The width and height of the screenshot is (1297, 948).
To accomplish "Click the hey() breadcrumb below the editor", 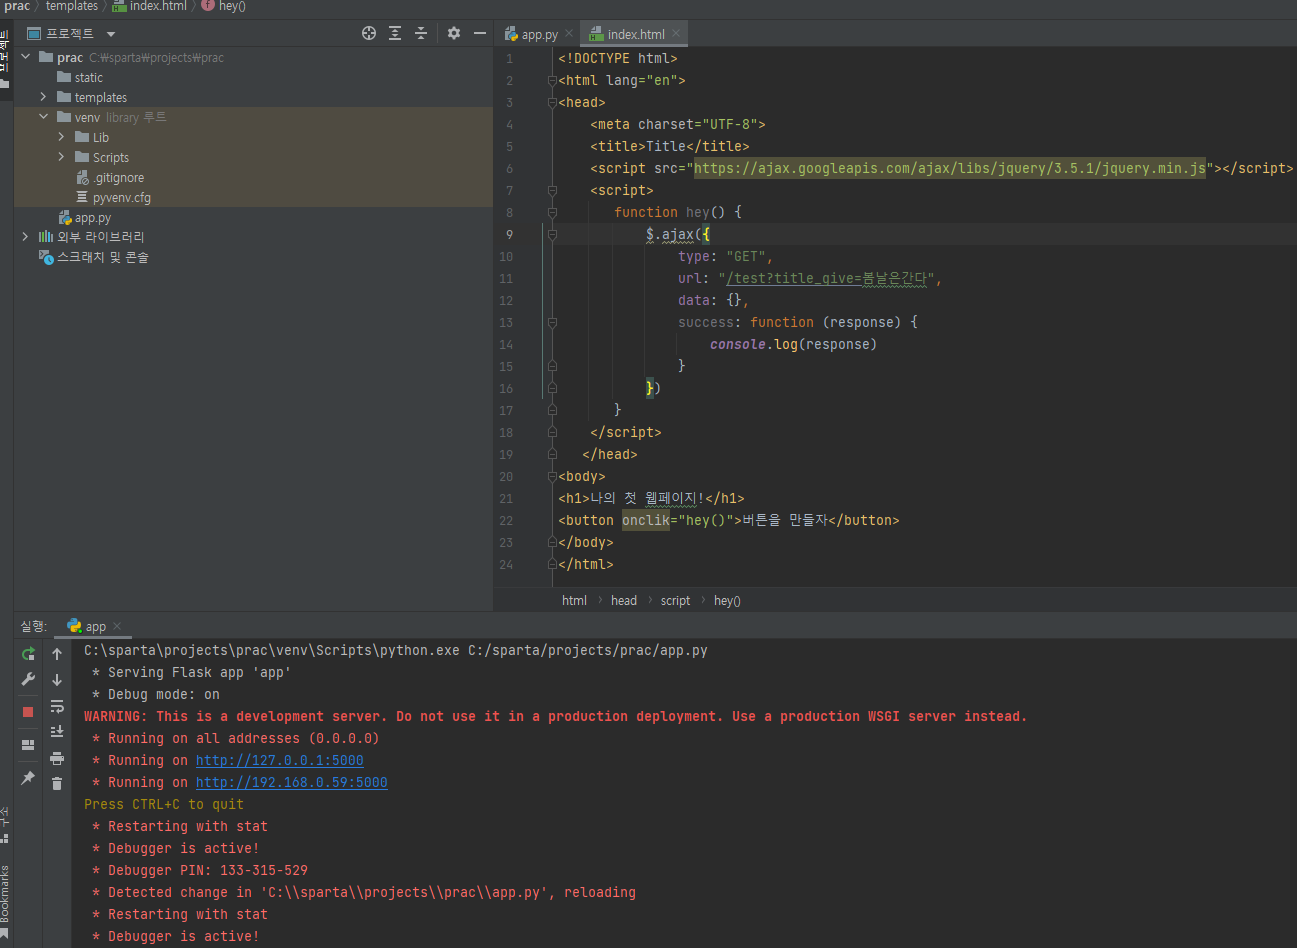I will tap(727, 601).
